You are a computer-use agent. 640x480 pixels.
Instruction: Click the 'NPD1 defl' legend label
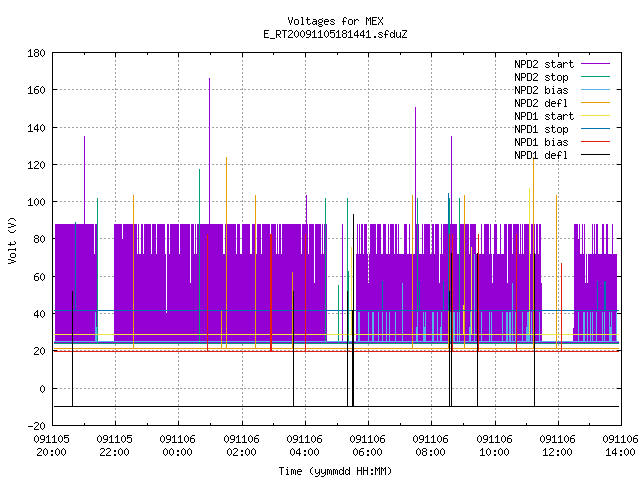(x=541, y=156)
